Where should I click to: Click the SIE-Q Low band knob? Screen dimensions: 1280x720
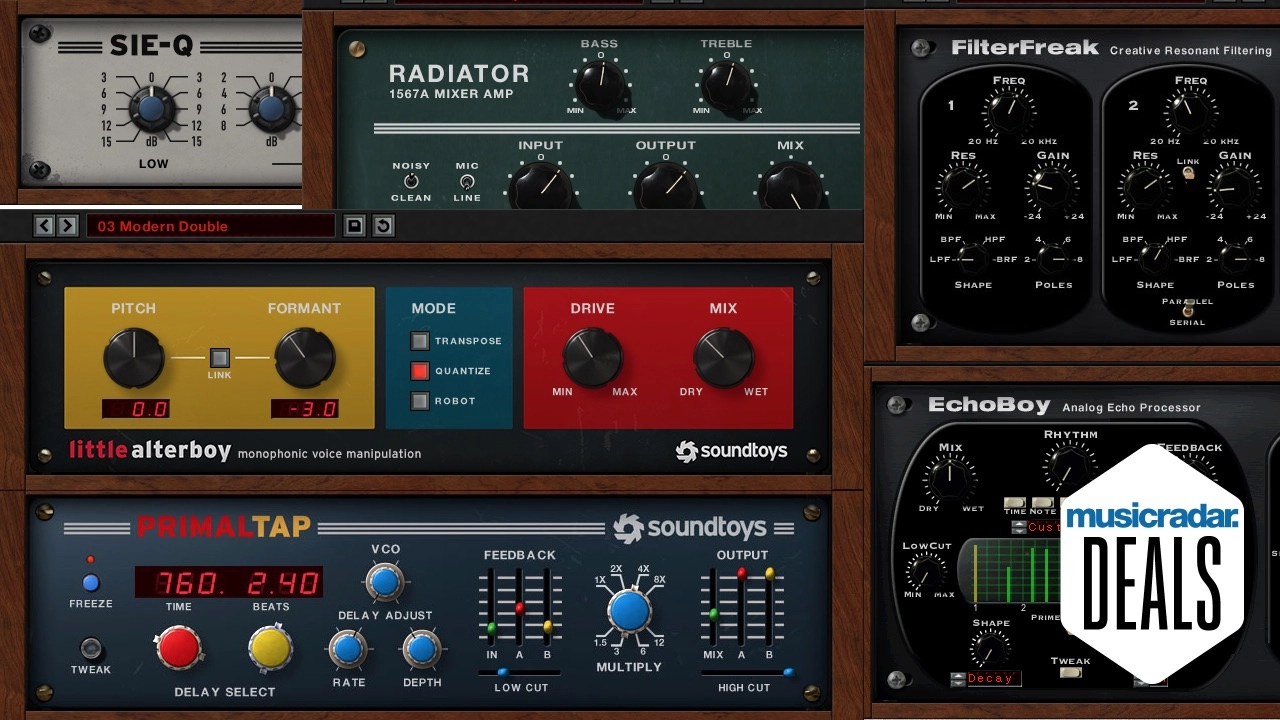coord(152,109)
